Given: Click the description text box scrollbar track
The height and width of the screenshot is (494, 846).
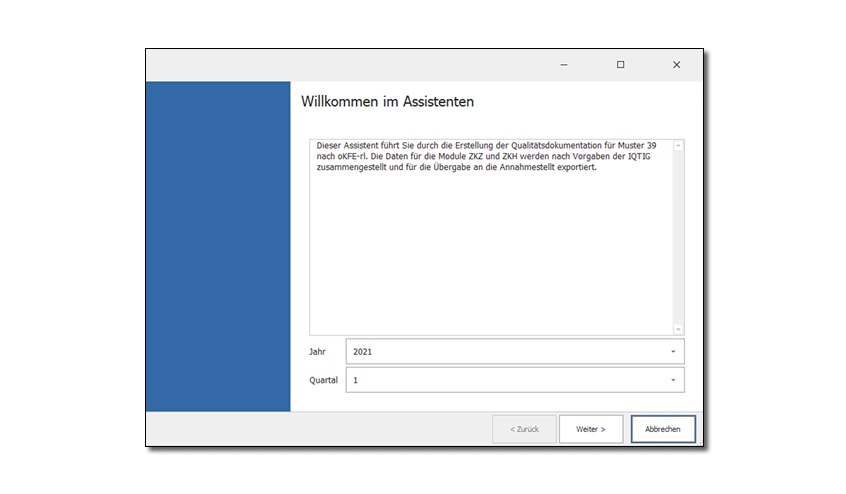Looking at the screenshot, I should (678, 240).
